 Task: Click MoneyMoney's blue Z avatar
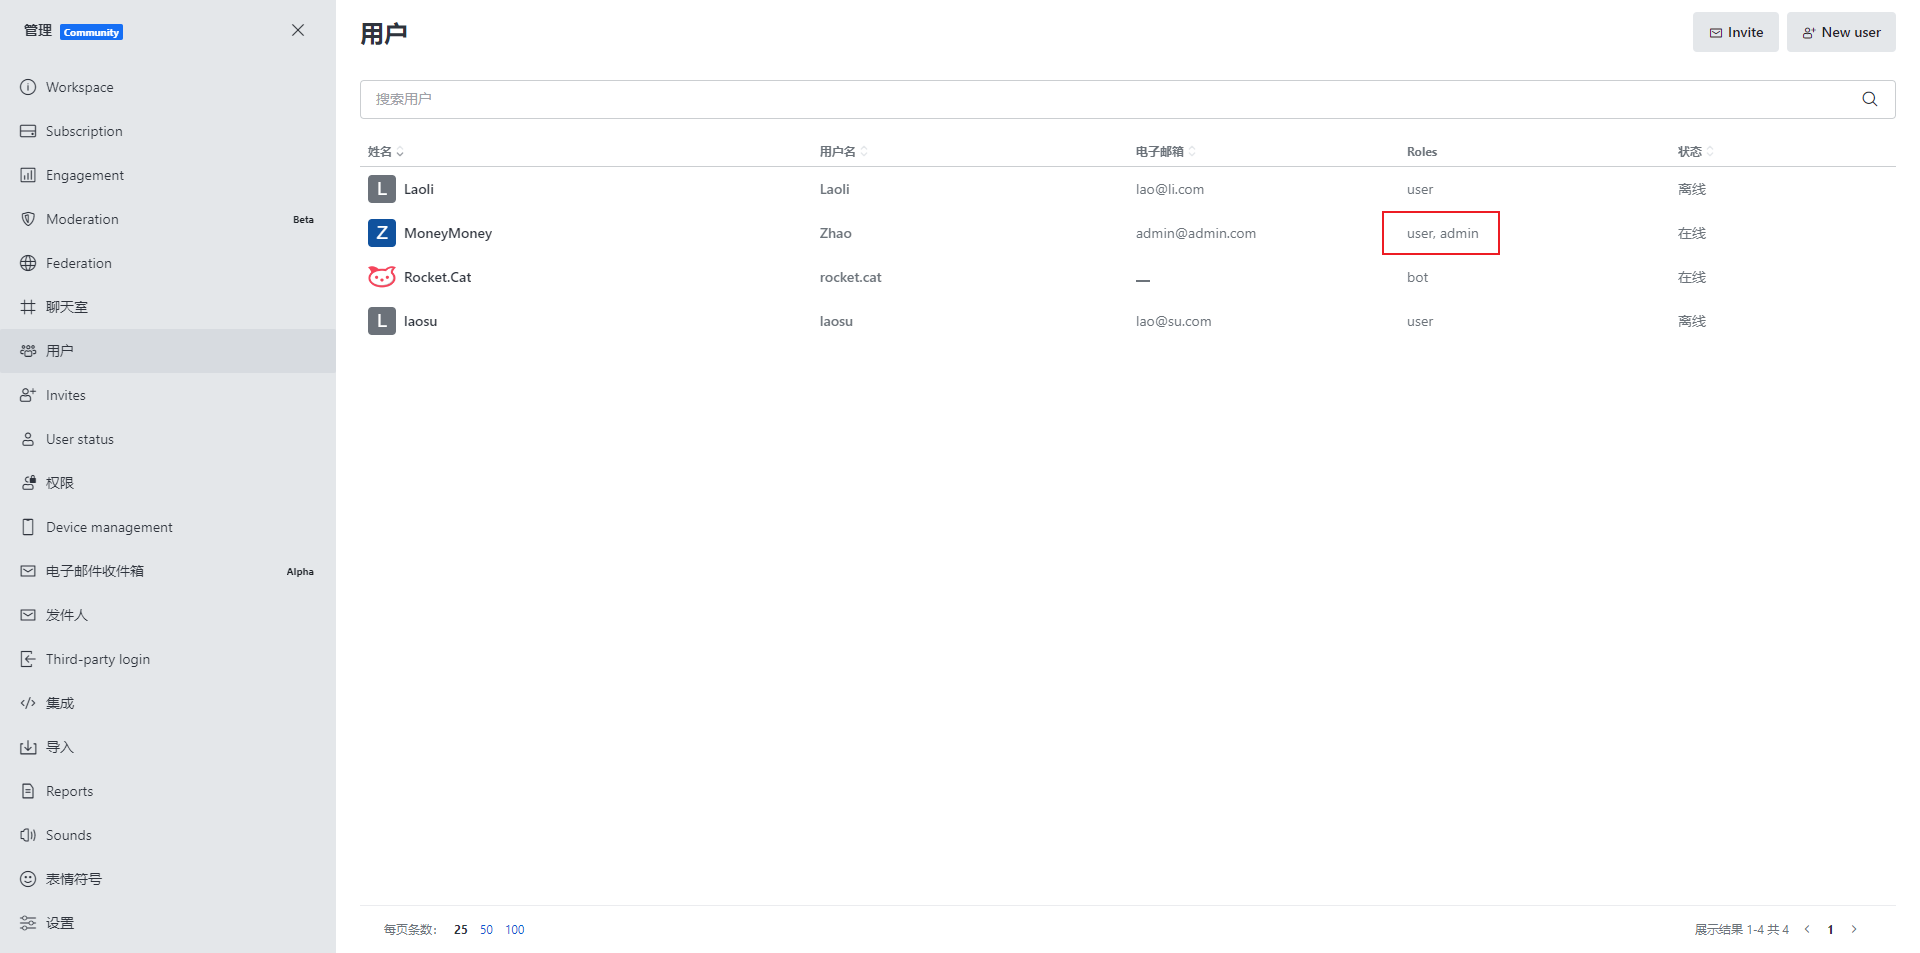coord(381,233)
